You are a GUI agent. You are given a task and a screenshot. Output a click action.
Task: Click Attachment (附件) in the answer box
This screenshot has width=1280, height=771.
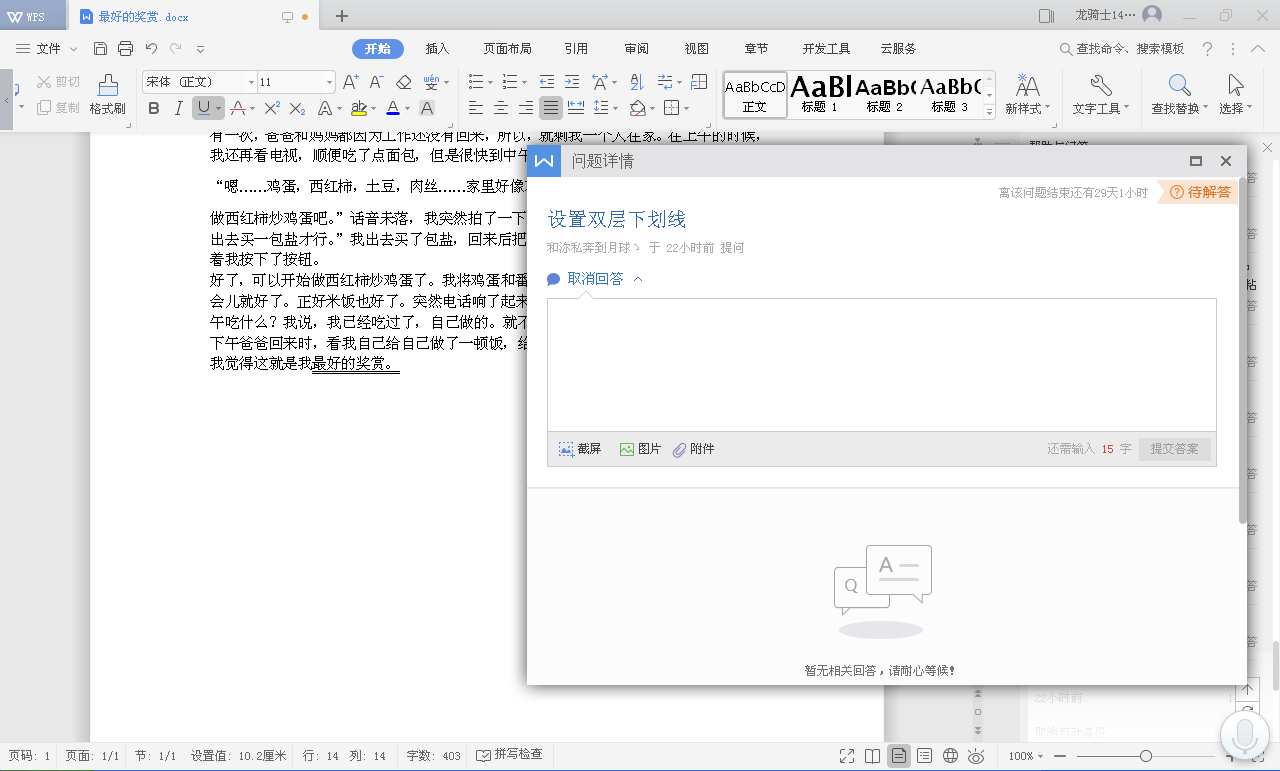coord(694,449)
